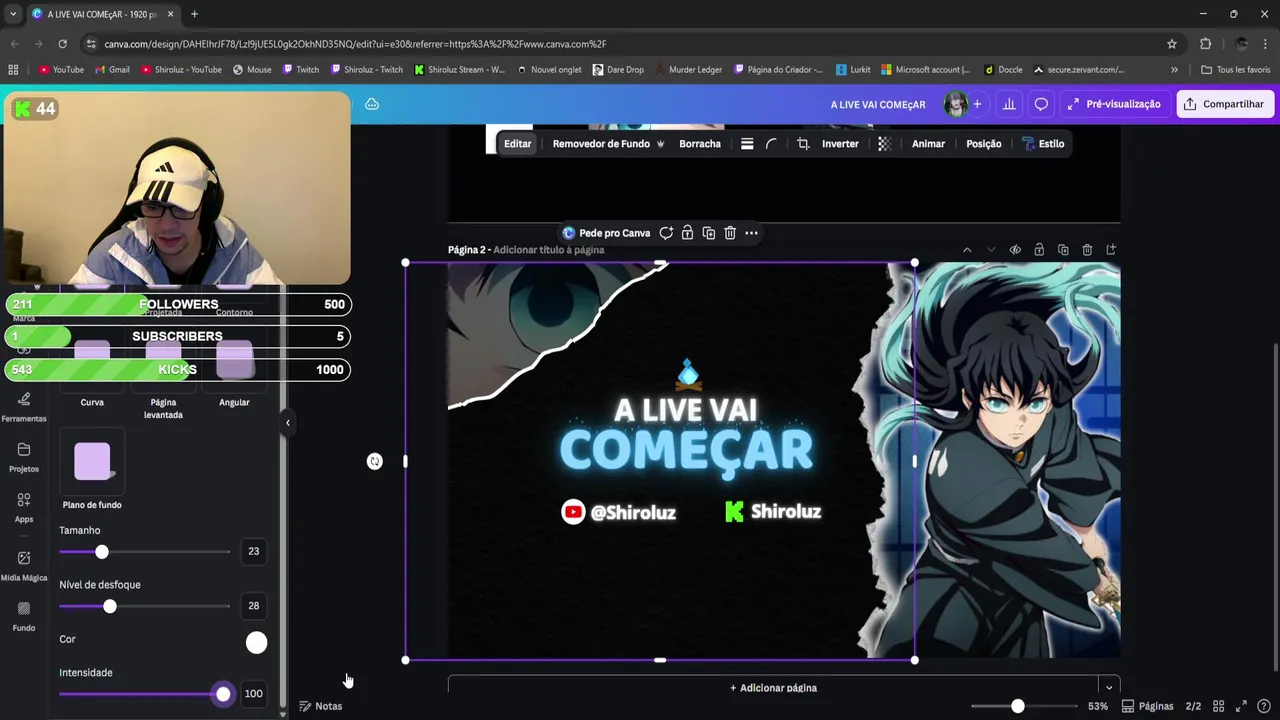The image size is (1280, 720).
Task: Open the Fundo sidebar panel
Action: tap(24, 616)
